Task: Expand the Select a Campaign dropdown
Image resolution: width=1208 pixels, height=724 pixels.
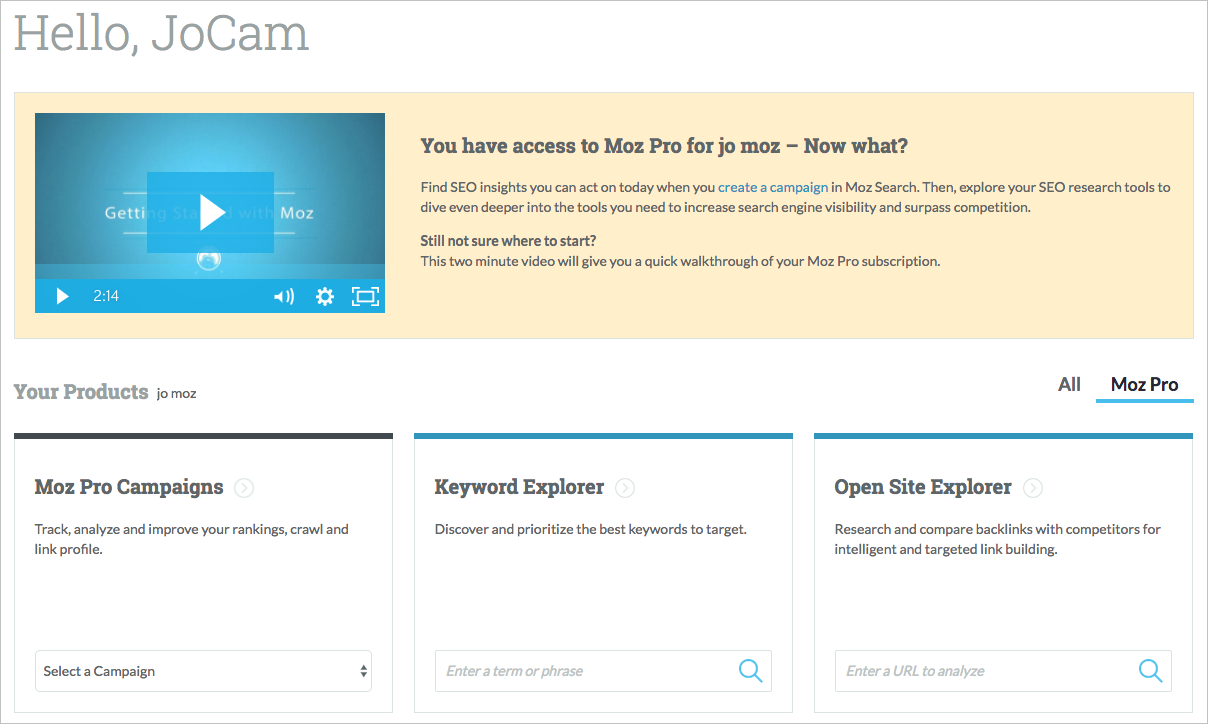Action: [203, 671]
